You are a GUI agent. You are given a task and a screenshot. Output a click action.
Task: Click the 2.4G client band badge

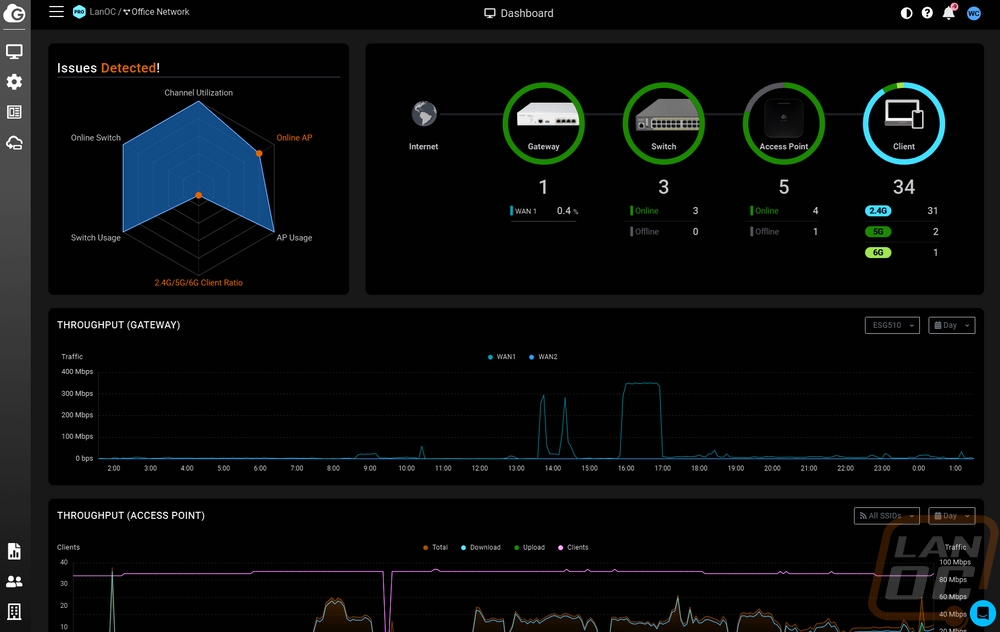tap(877, 211)
